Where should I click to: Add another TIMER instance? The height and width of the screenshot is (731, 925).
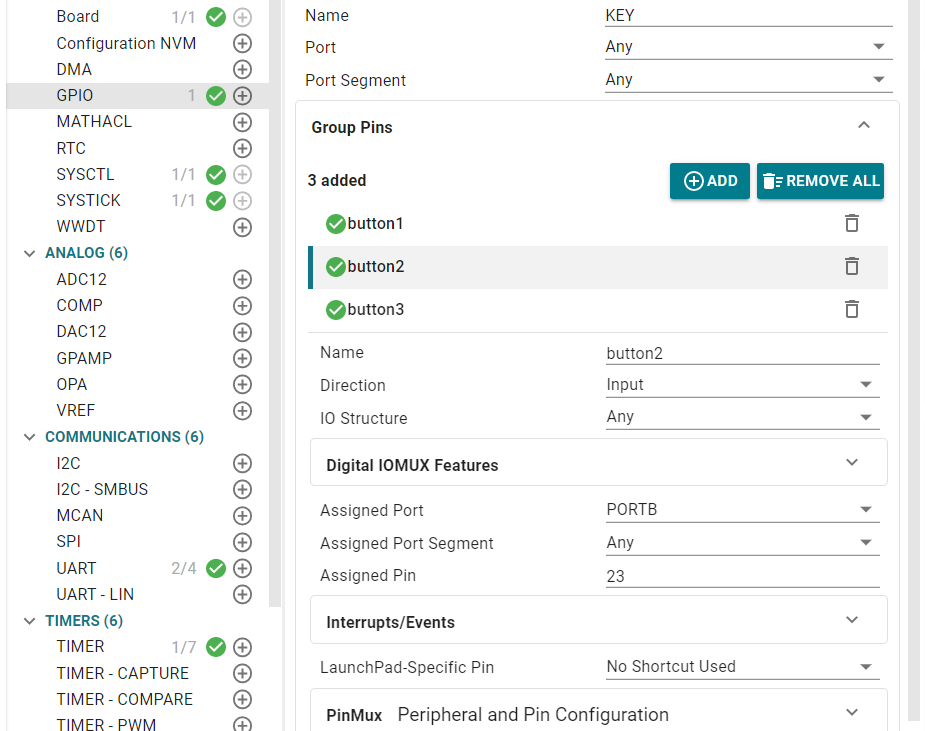pyautogui.click(x=242, y=647)
